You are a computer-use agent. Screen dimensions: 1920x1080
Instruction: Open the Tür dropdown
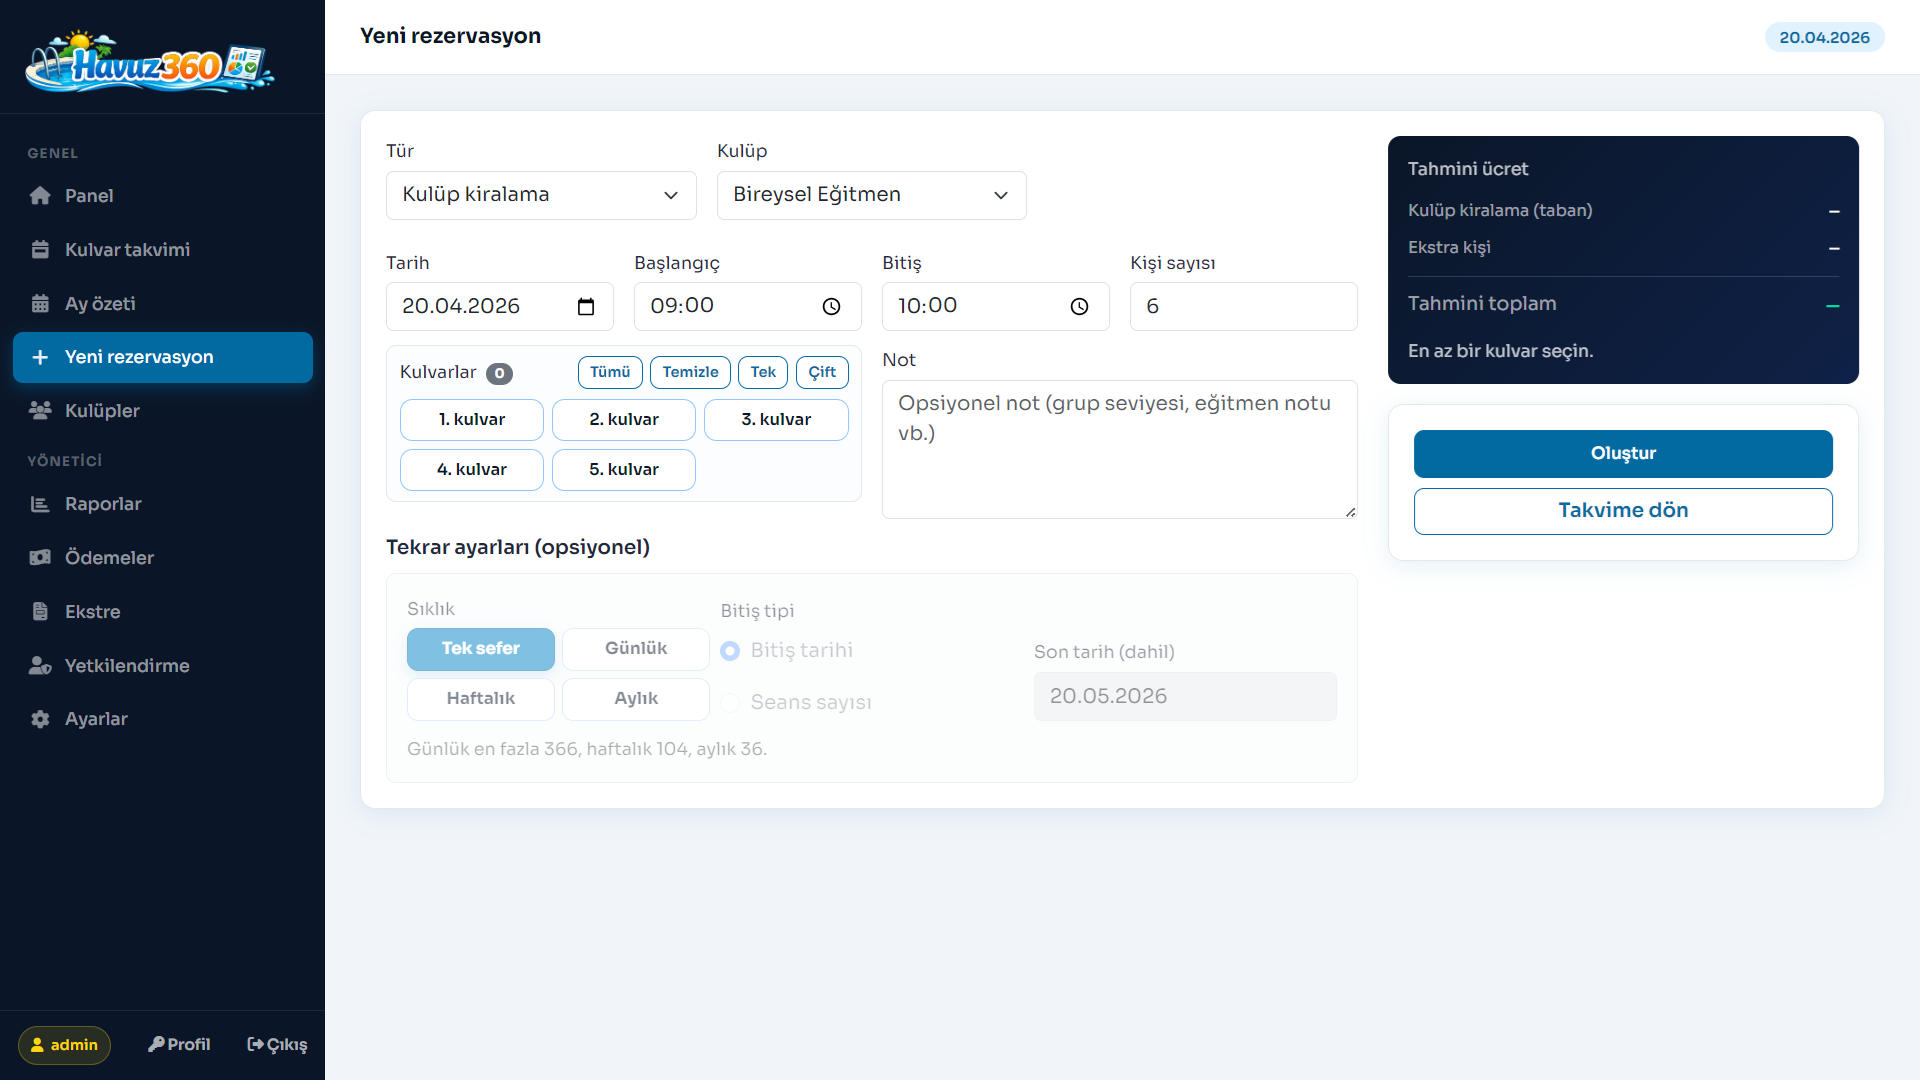tap(541, 195)
